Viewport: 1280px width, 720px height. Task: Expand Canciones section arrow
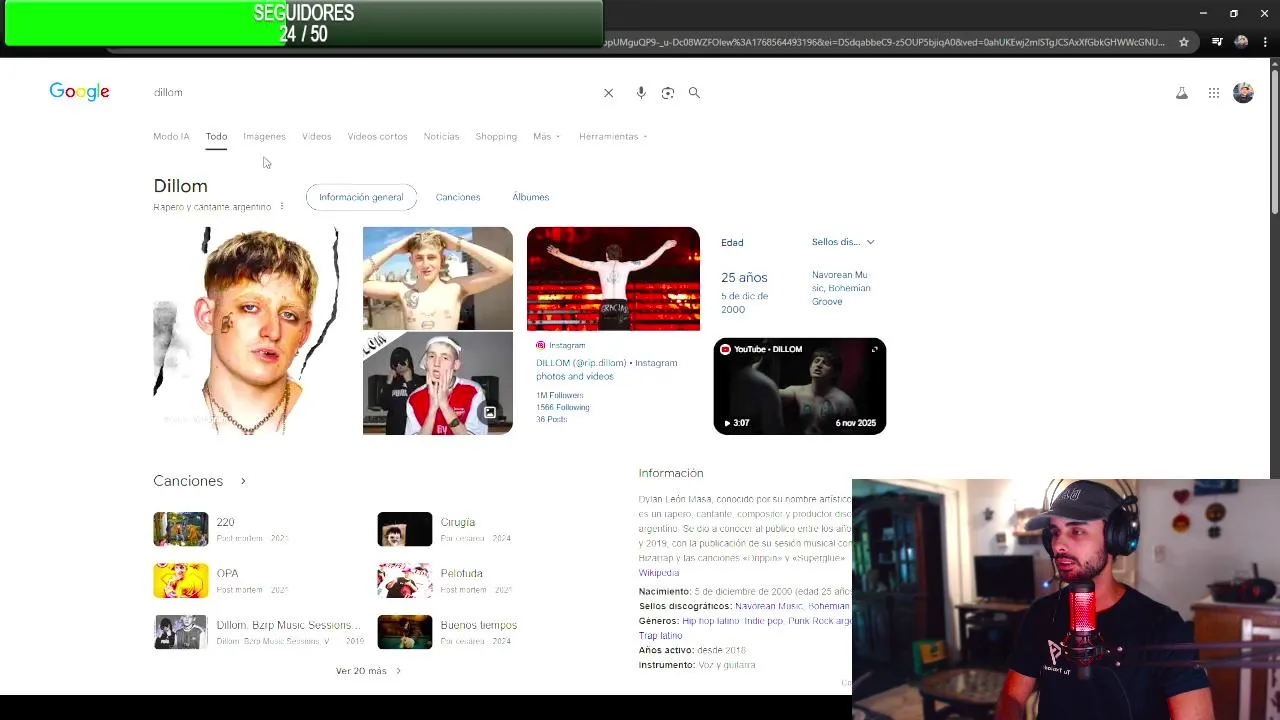pyautogui.click(x=243, y=481)
